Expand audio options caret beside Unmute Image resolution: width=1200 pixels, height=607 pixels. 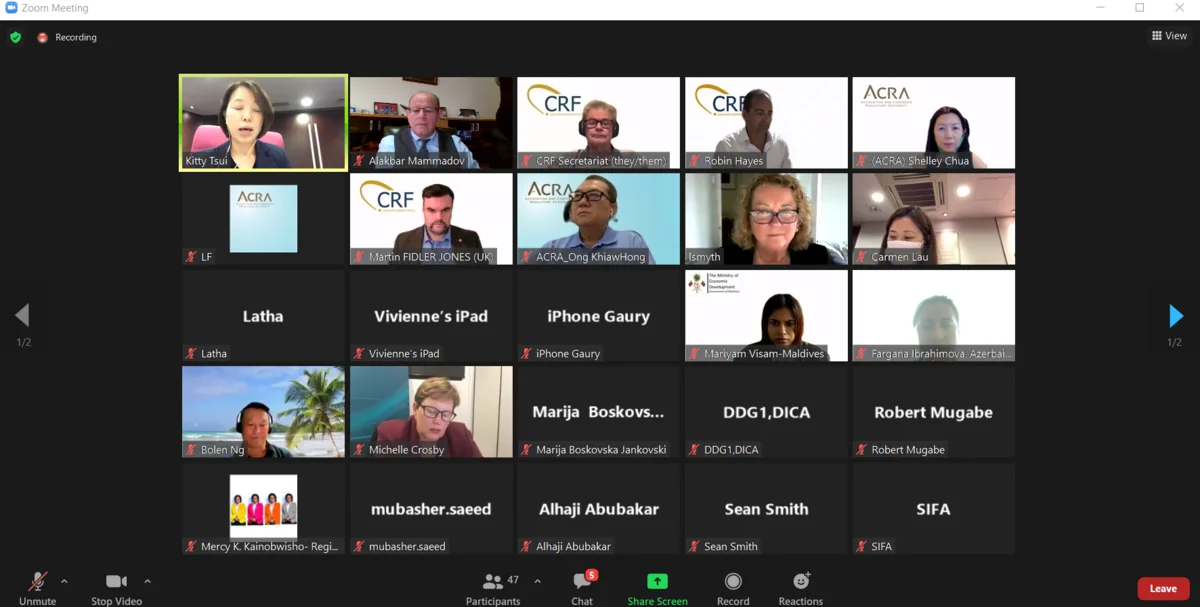tap(64, 581)
